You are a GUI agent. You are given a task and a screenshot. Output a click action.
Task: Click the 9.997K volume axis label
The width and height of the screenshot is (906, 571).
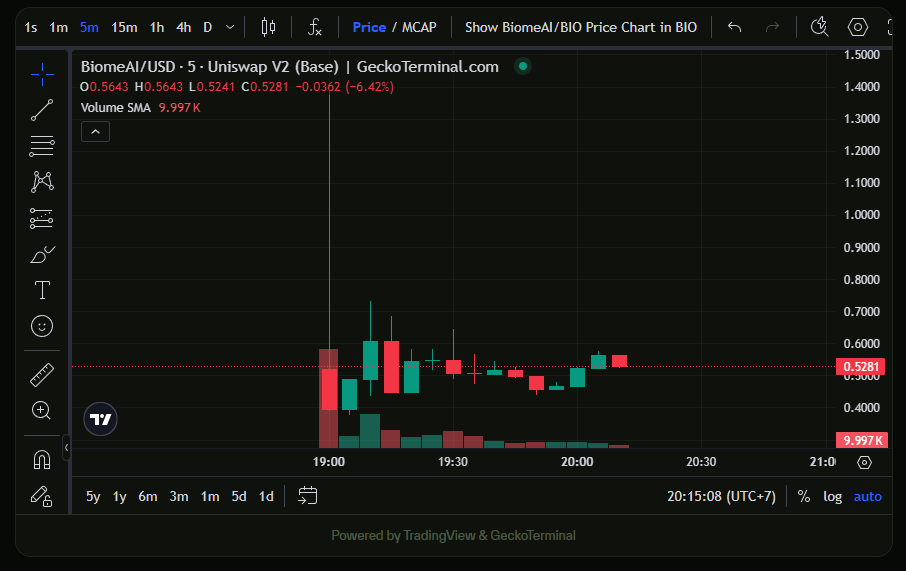(x=862, y=440)
